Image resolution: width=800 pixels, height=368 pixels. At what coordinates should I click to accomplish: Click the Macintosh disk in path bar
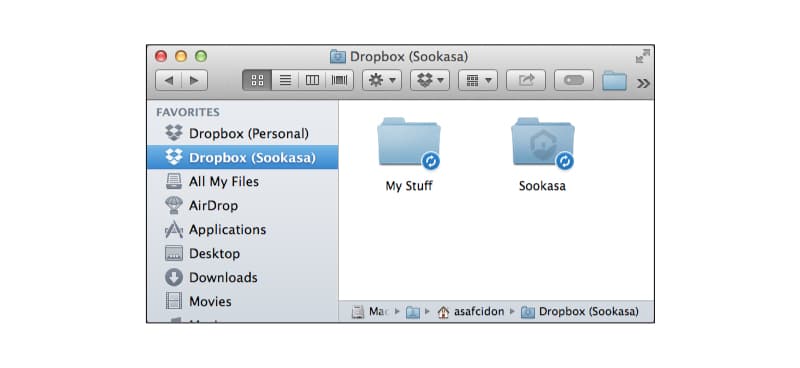pyautogui.click(x=370, y=311)
